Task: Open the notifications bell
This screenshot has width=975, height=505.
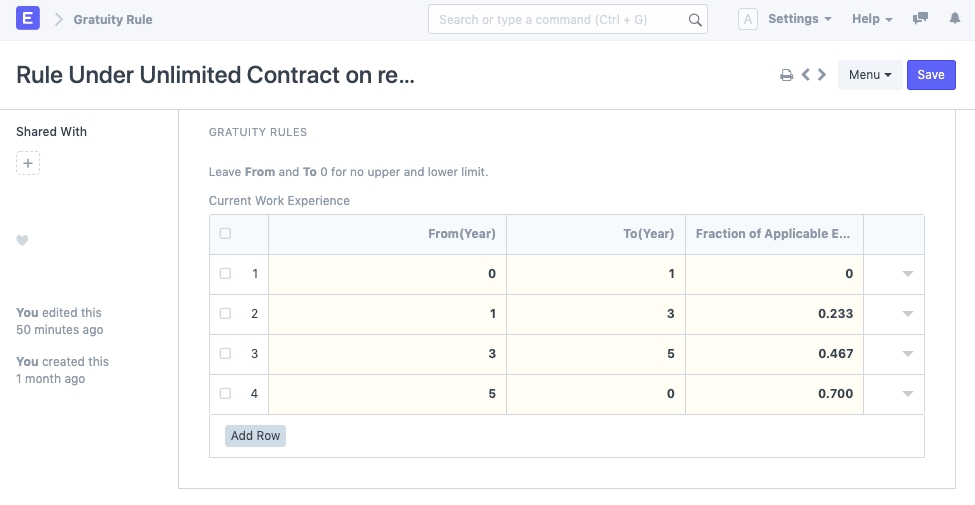Action: point(953,19)
